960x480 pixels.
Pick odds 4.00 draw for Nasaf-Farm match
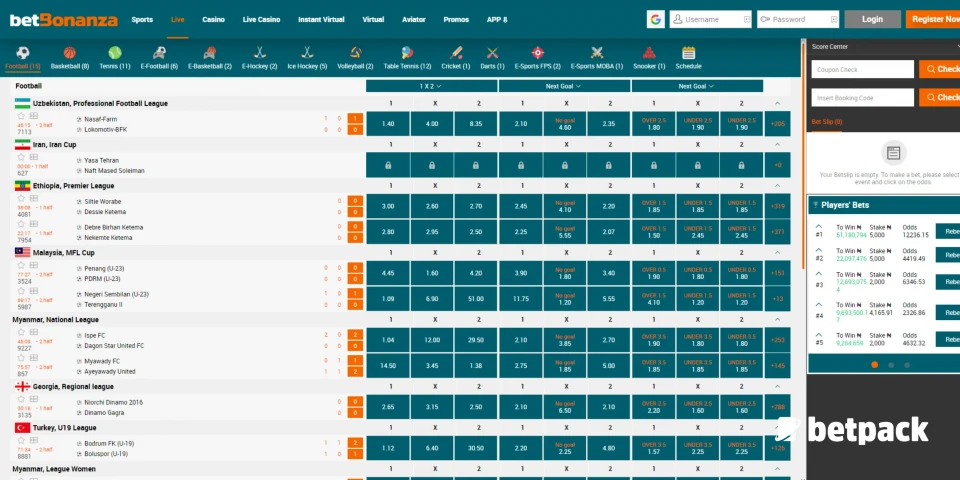432,124
